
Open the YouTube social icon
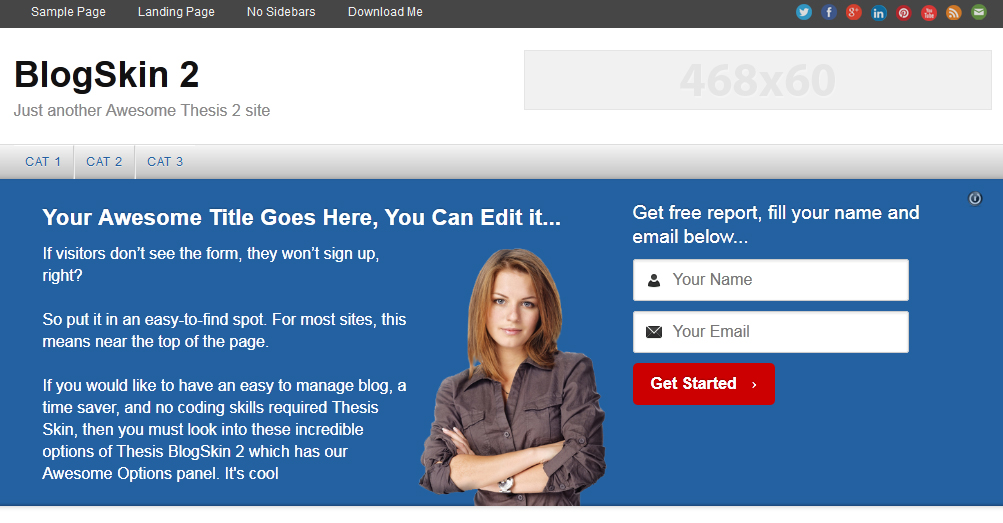(929, 12)
